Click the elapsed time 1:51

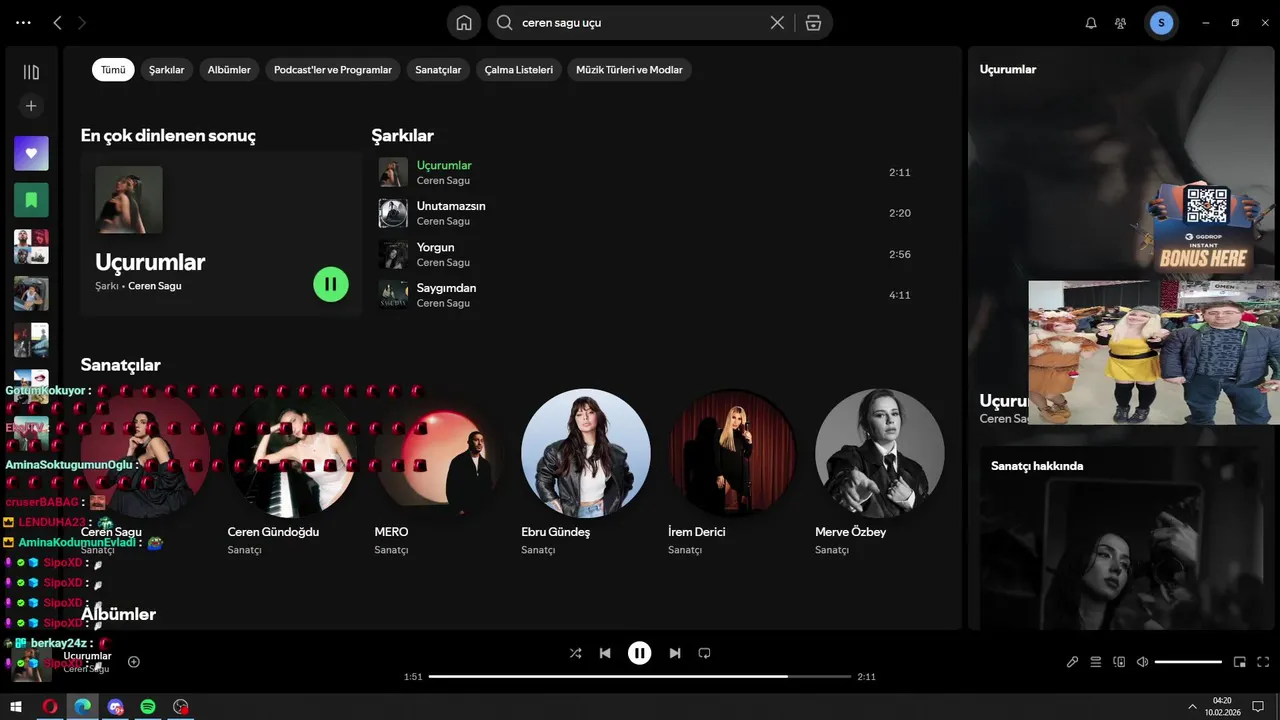(413, 677)
